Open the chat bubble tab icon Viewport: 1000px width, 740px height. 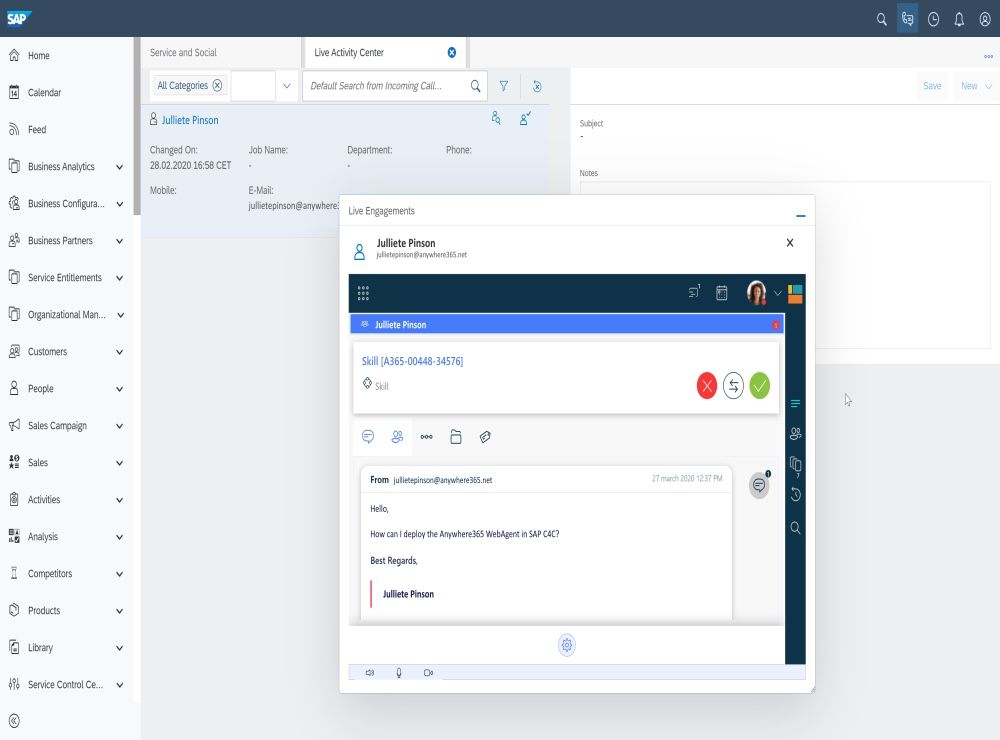[368, 436]
